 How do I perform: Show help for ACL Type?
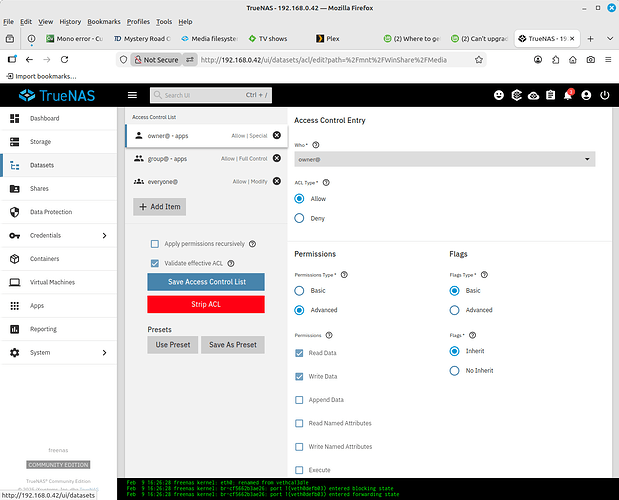pyautogui.click(x=326, y=183)
